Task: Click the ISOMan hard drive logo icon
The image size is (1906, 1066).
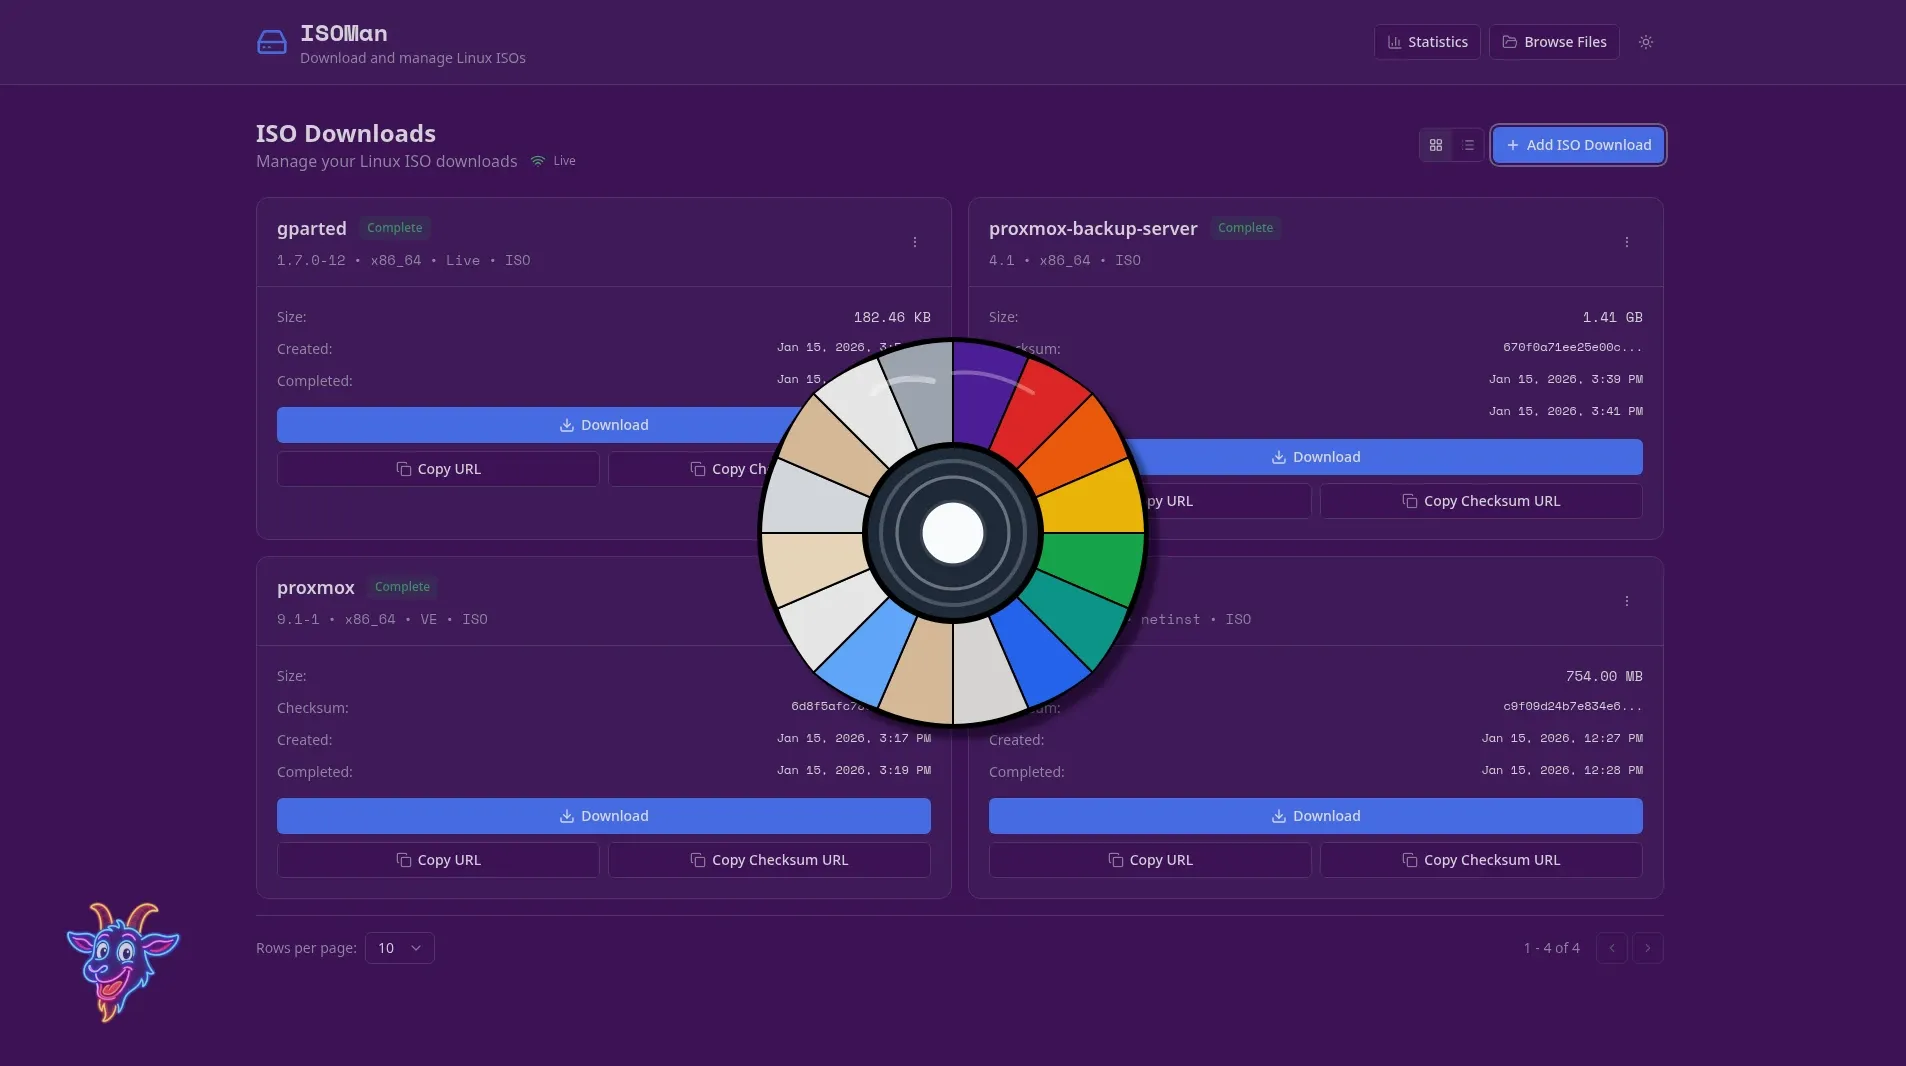Action: [x=271, y=41]
